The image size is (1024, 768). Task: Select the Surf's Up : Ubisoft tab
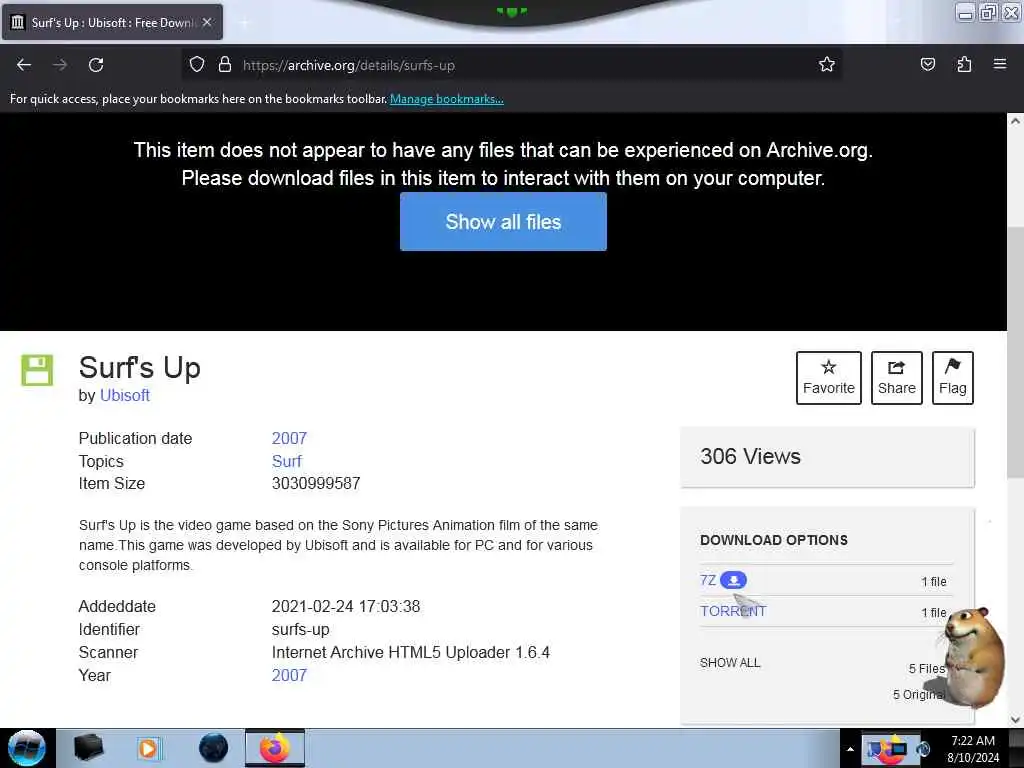[112, 22]
